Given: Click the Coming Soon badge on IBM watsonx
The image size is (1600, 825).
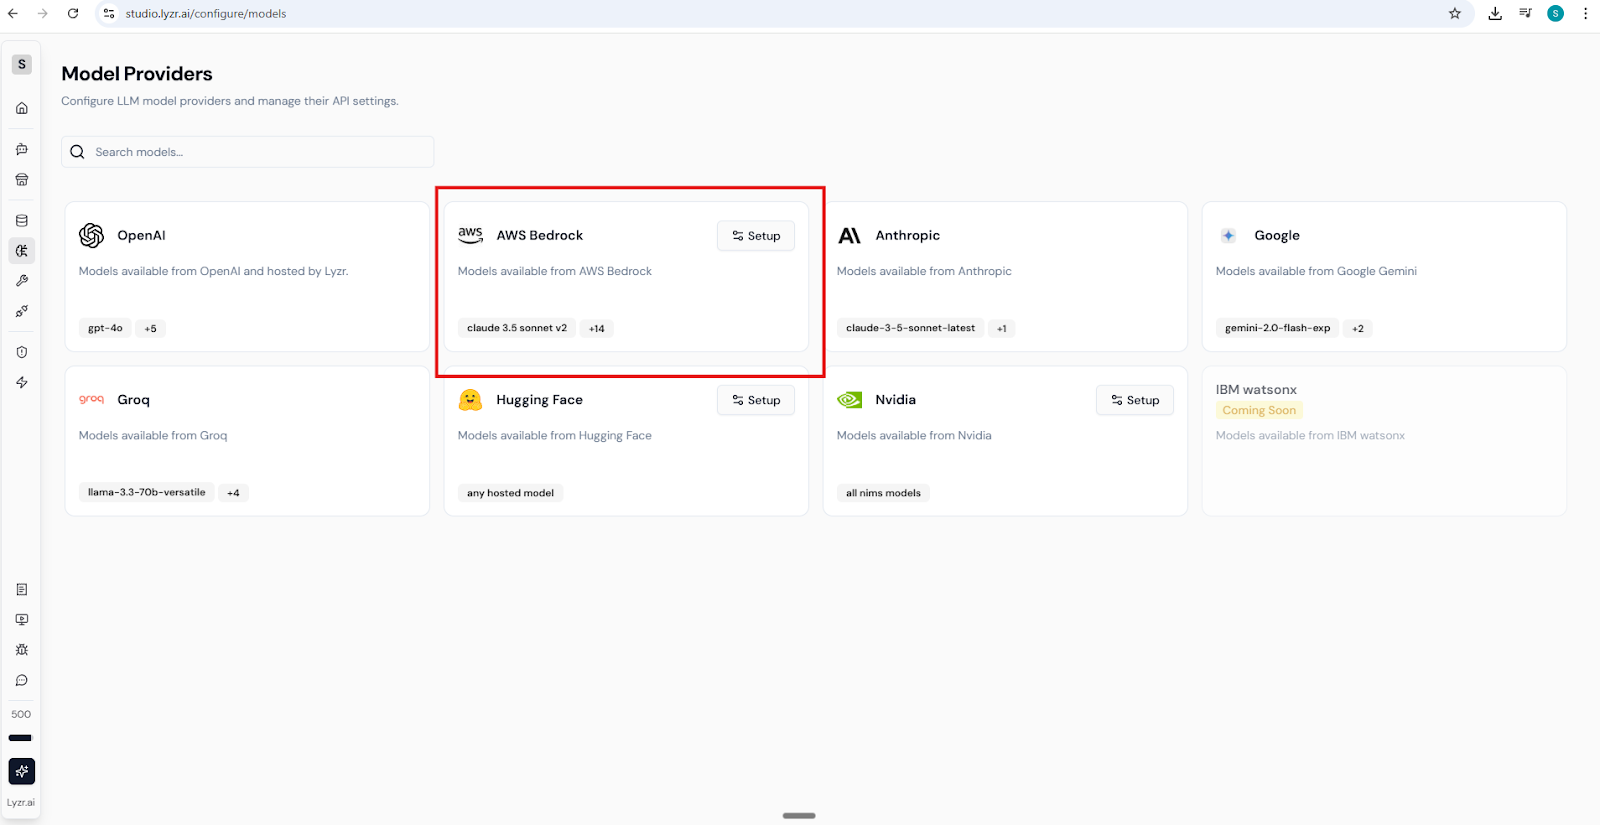Looking at the screenshot, I should [1259, 410].
